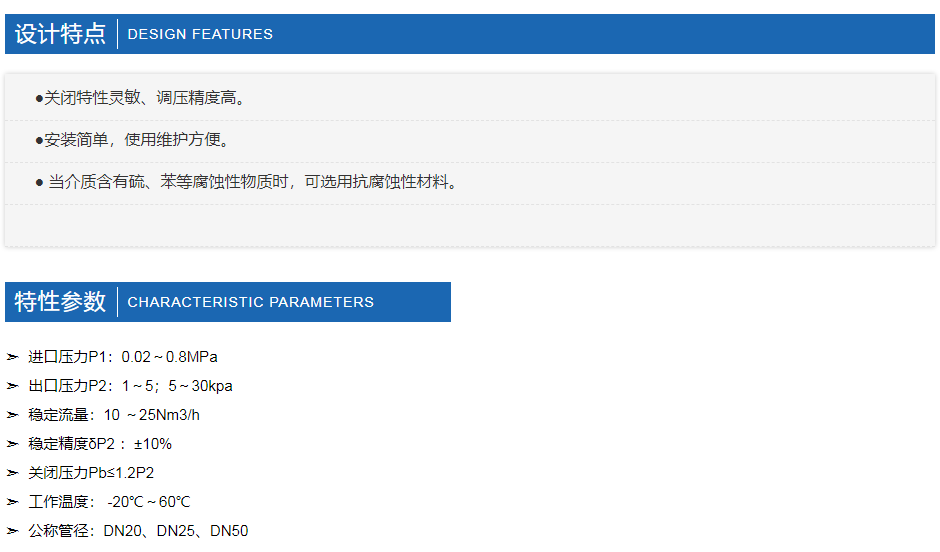Click the arrow bullet beside 公称管径

[x=13, y=531]
